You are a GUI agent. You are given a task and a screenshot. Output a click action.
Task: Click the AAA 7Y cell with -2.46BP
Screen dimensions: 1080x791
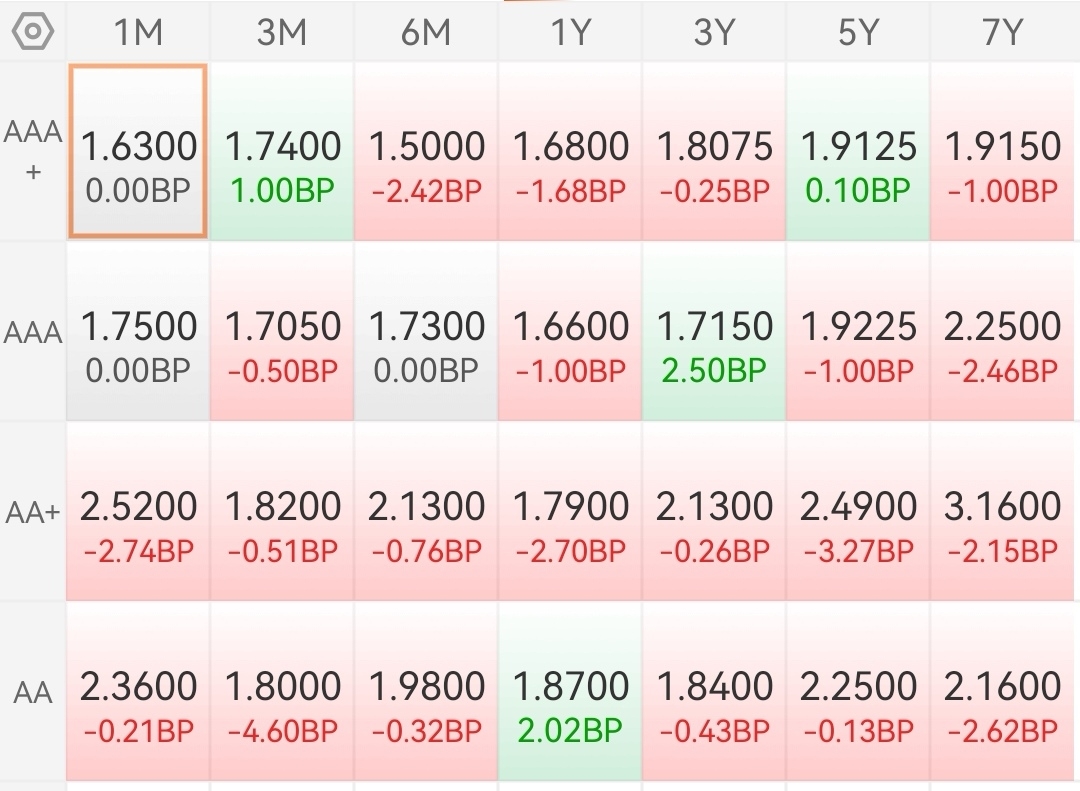[x=1002, y=331]
